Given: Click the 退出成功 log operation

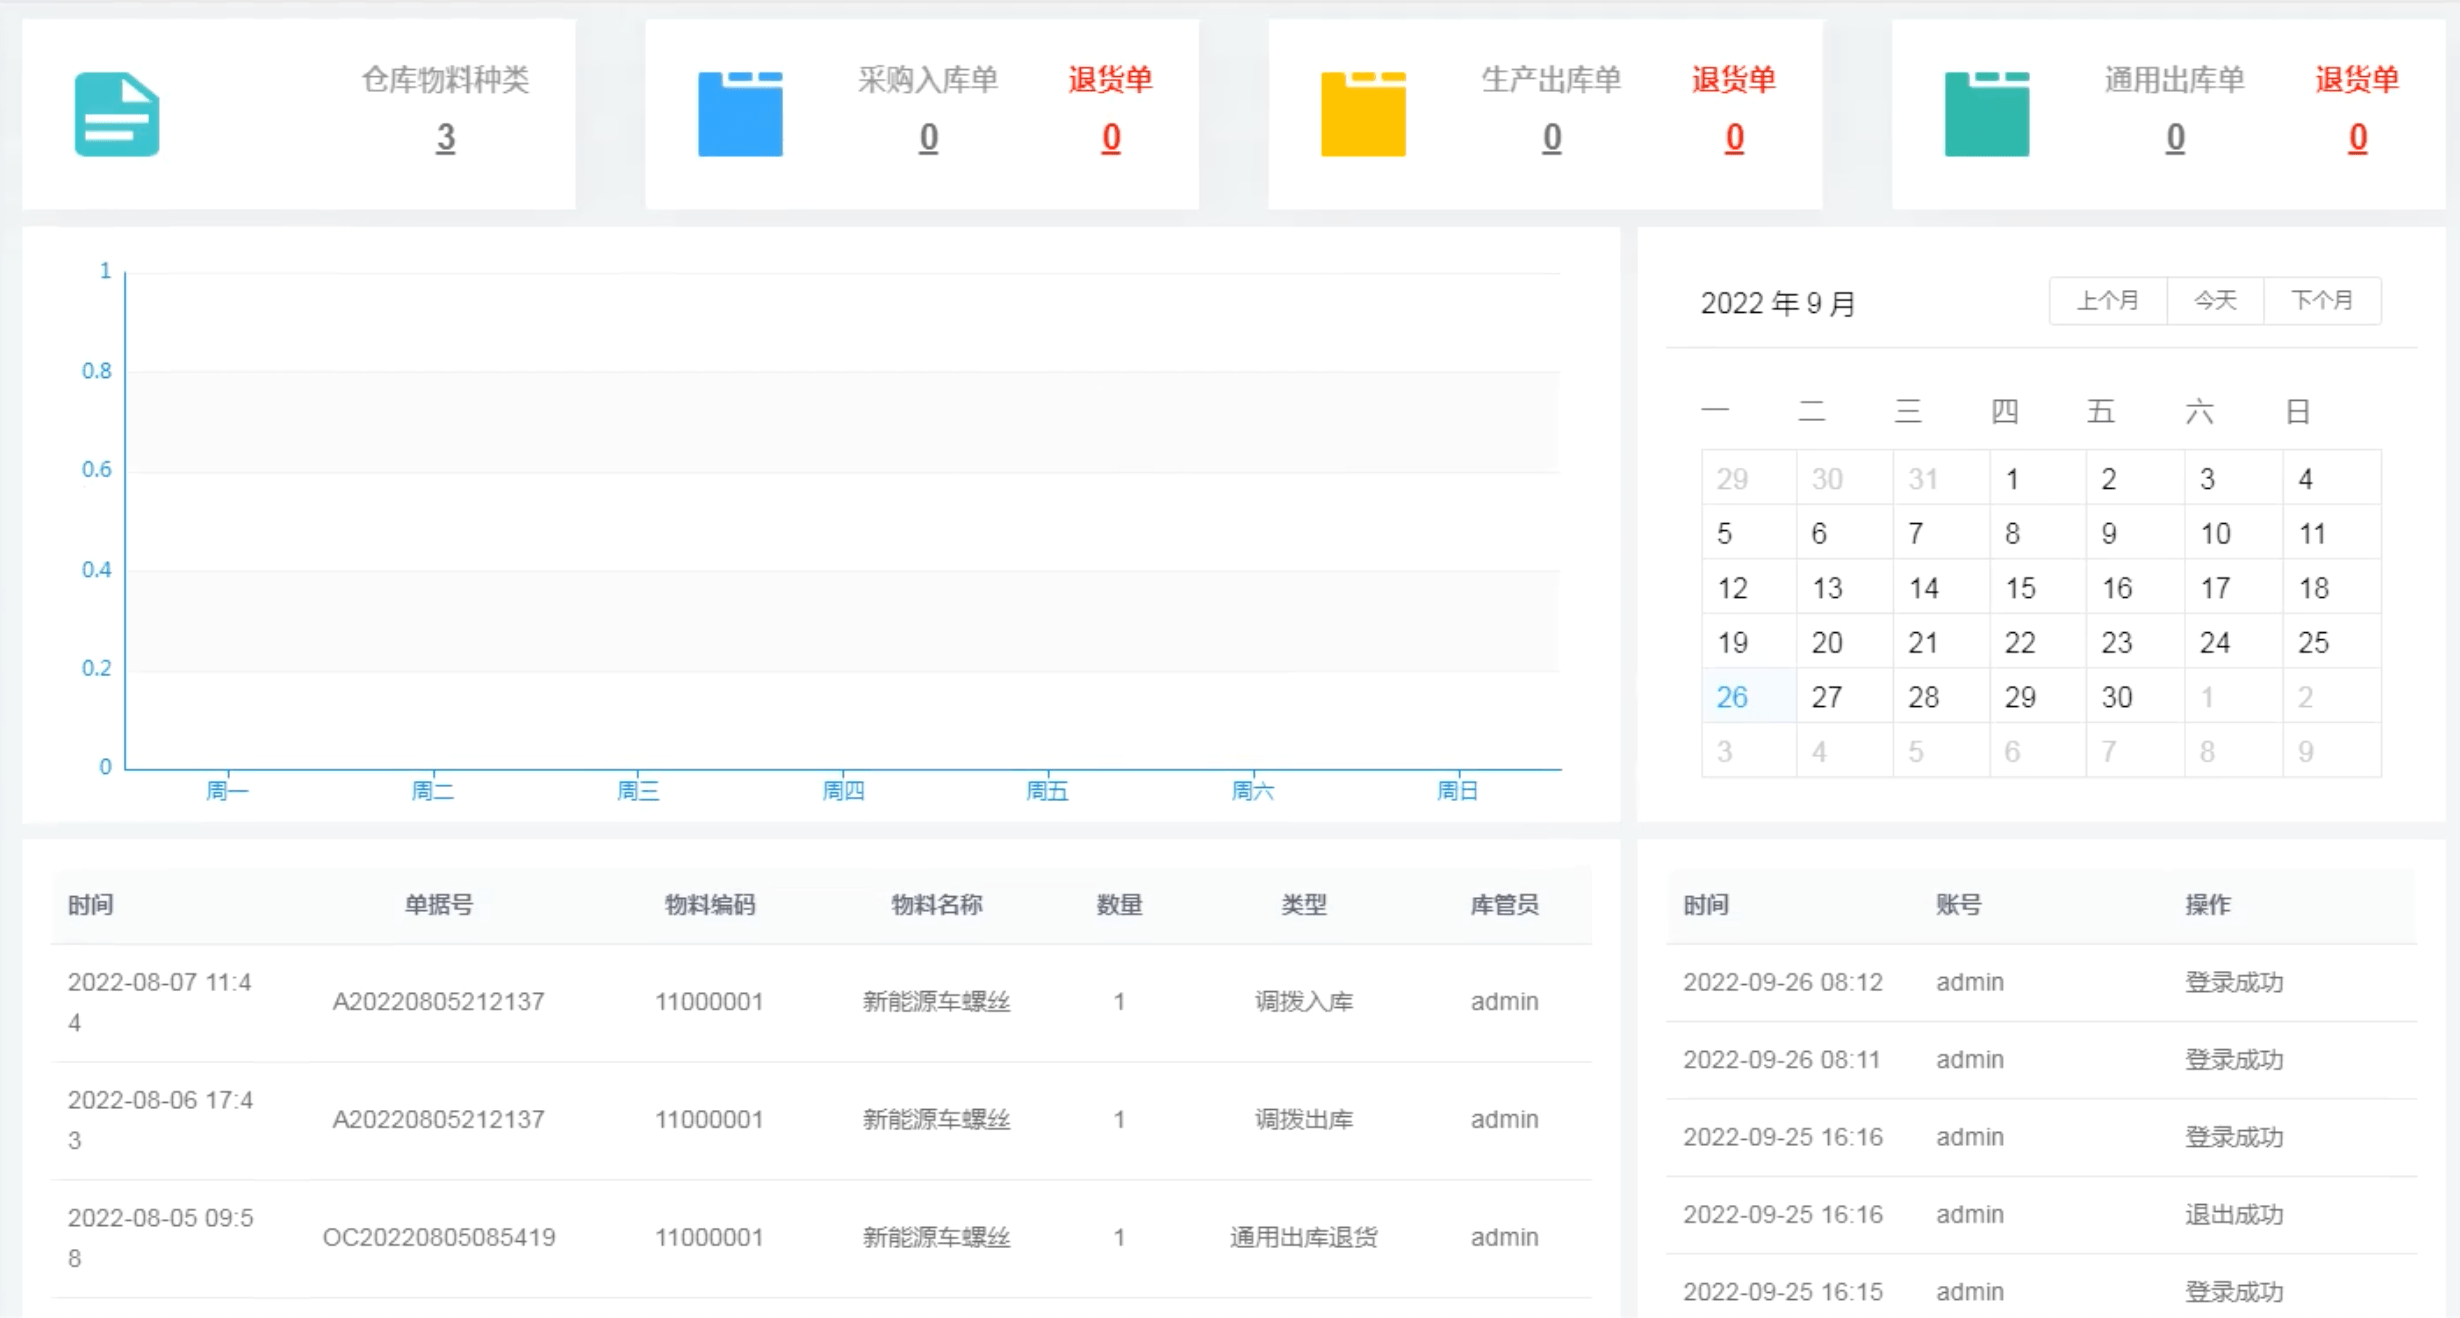Looking at the screenshot, I should pyautogui.click(x=2234, y=1215).
